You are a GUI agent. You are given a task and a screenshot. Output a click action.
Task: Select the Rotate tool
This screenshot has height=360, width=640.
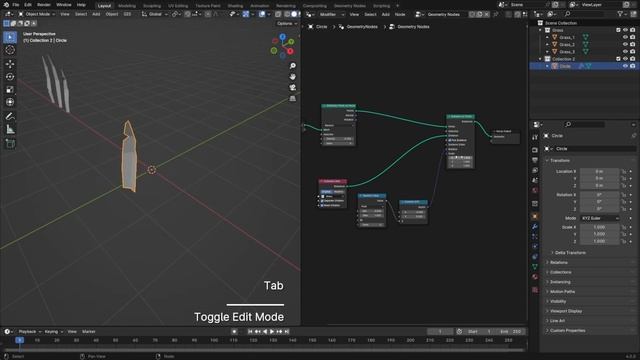click(x=10, y=77)
